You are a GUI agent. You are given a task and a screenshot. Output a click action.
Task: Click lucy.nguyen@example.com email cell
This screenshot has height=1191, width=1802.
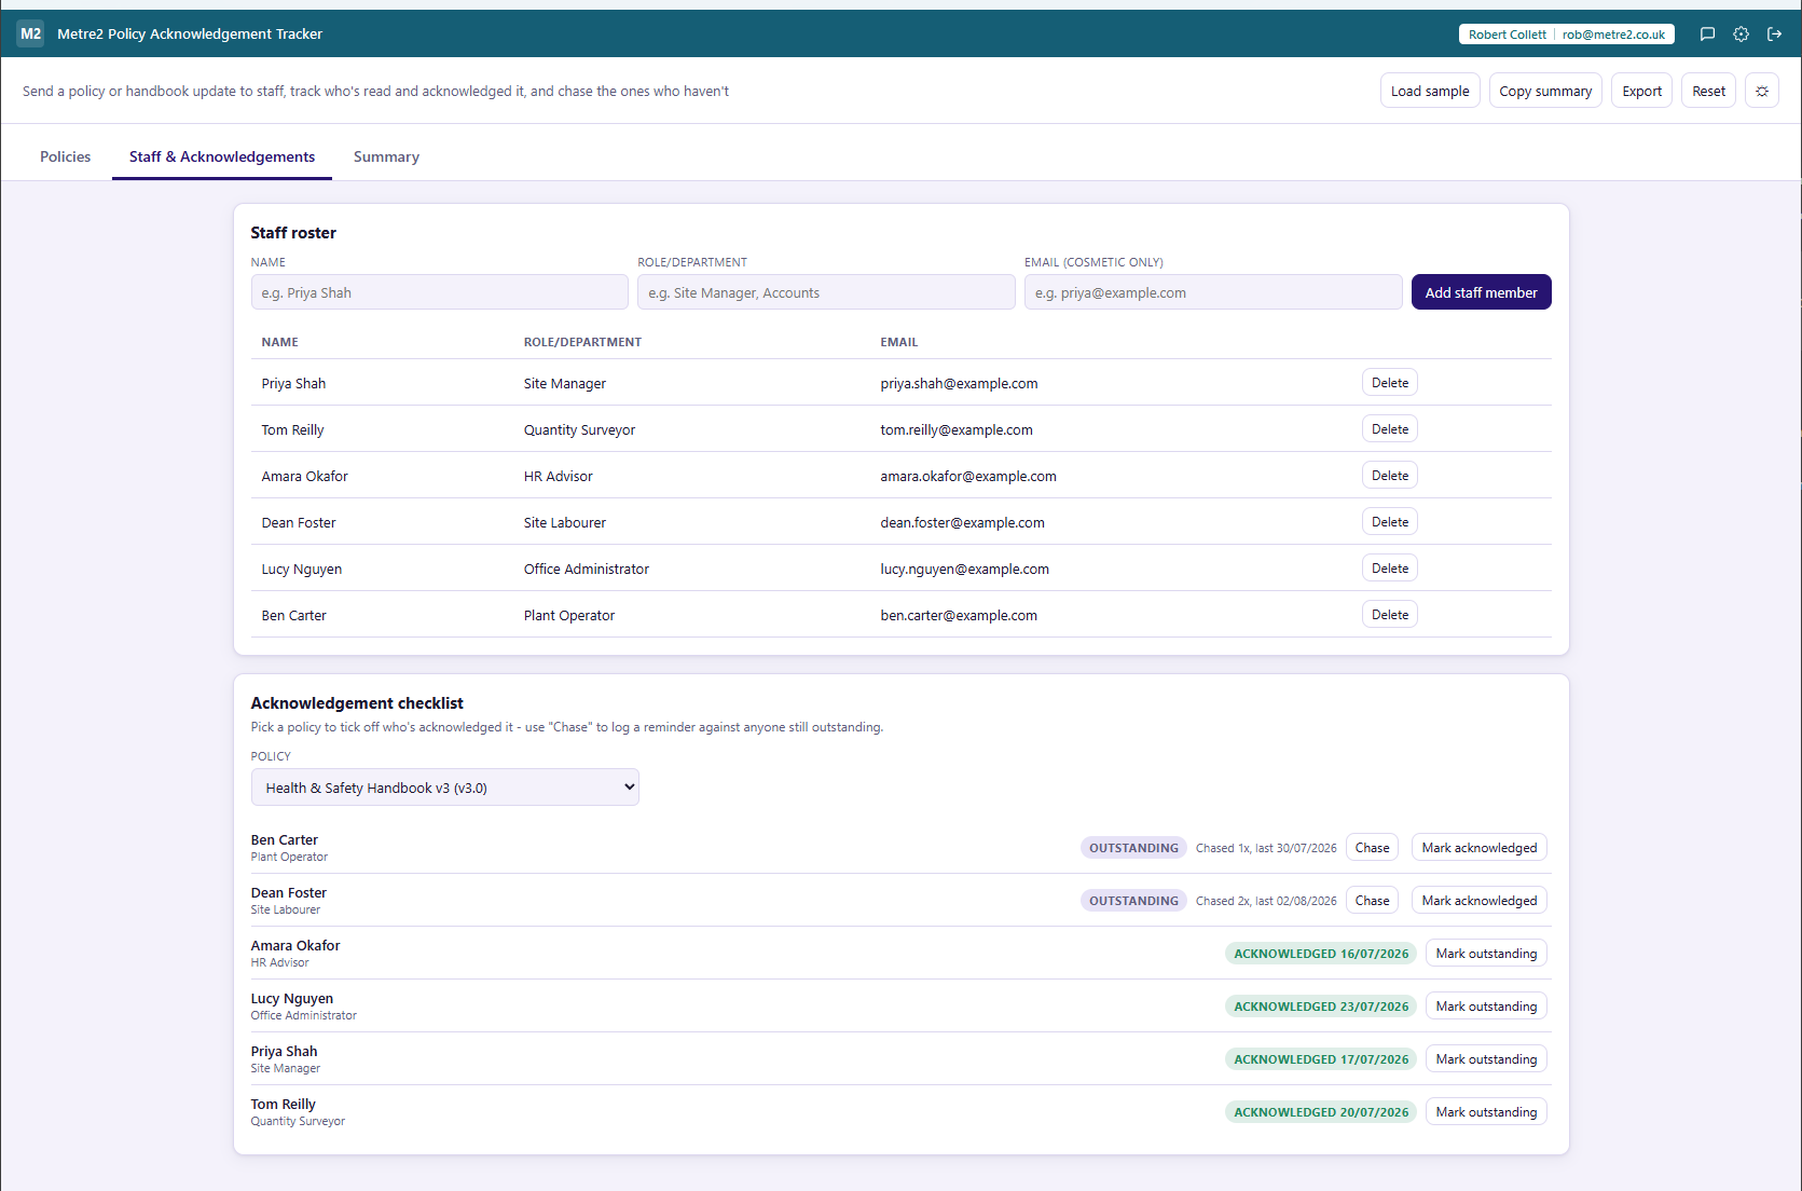964,569
